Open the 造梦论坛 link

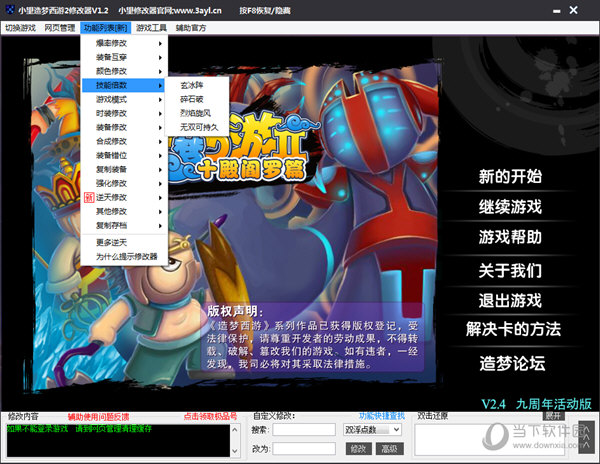(x=512, y=363)
